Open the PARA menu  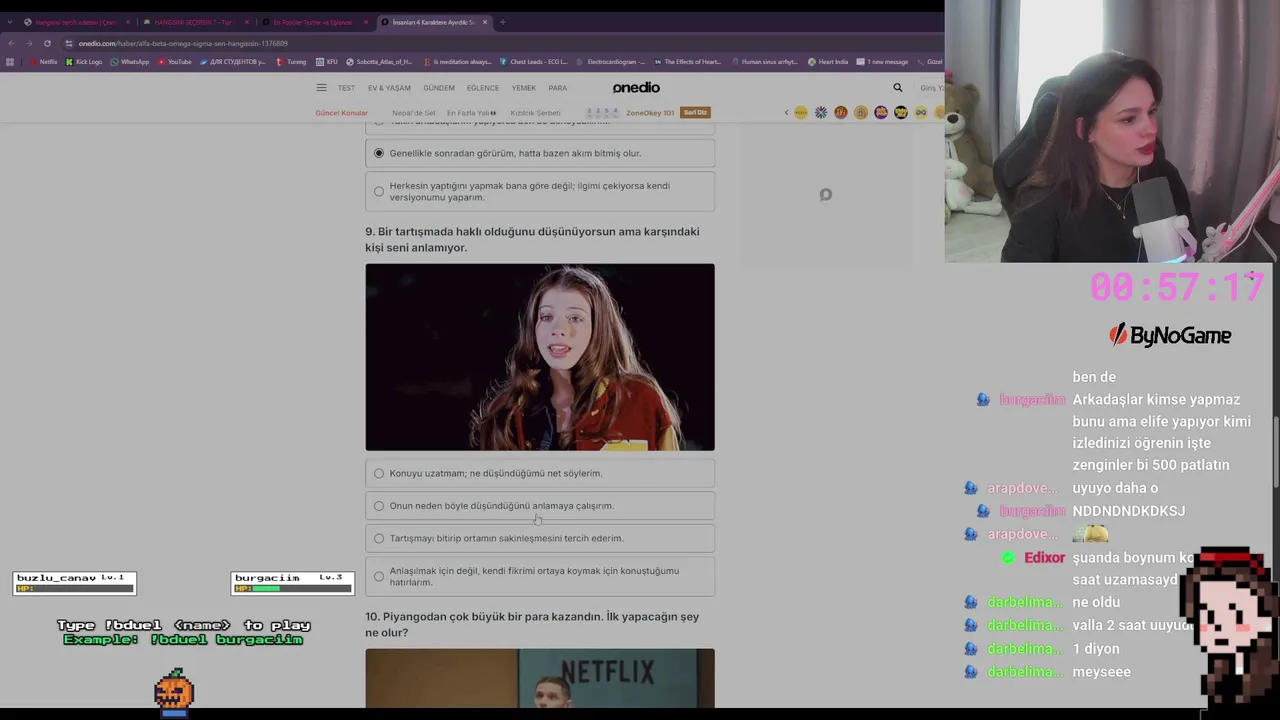point(558,88)
